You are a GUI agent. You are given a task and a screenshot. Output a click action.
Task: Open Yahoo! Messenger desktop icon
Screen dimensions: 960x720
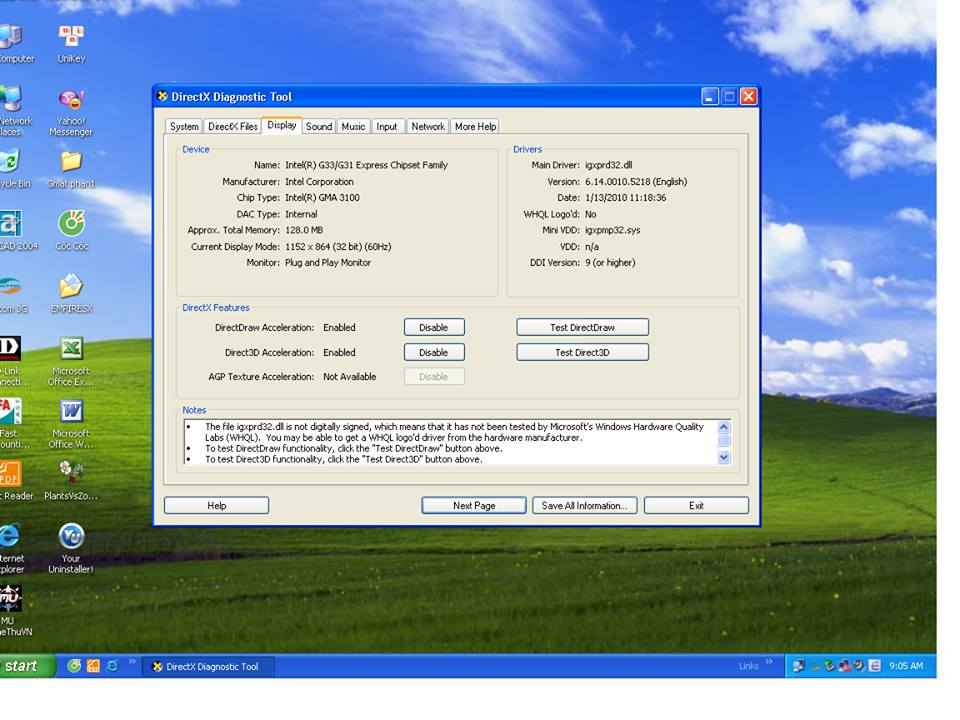click(71, 112)
